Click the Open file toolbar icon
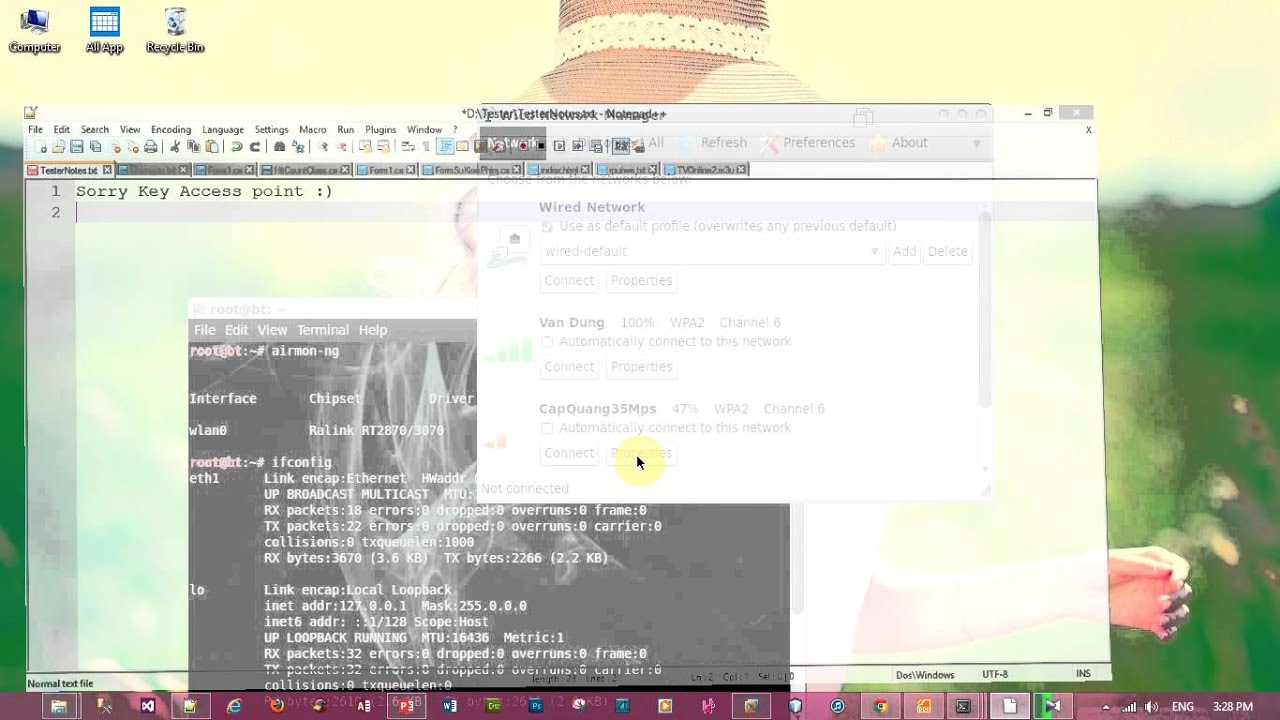The width and height of the screenshot is (1280, 720). coord(59,147)
